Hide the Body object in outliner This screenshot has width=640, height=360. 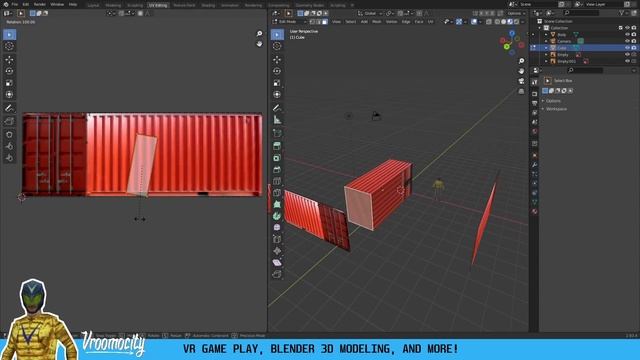pos(627,35)
